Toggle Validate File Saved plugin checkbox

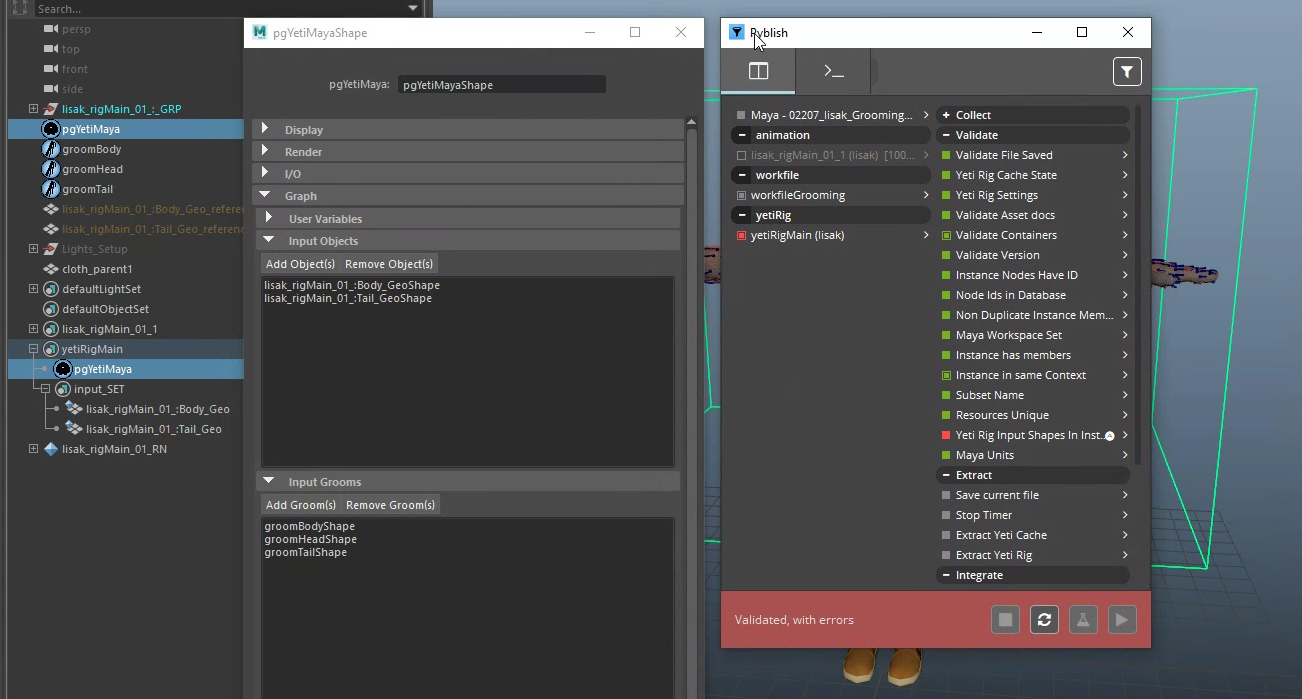946,155
